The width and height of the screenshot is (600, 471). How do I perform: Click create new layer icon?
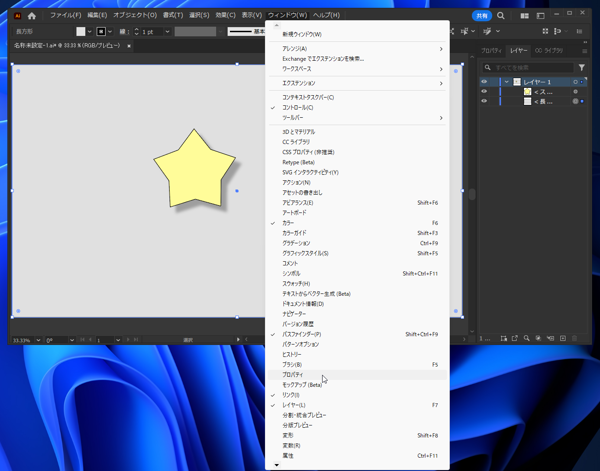click(x=562, y=338)
